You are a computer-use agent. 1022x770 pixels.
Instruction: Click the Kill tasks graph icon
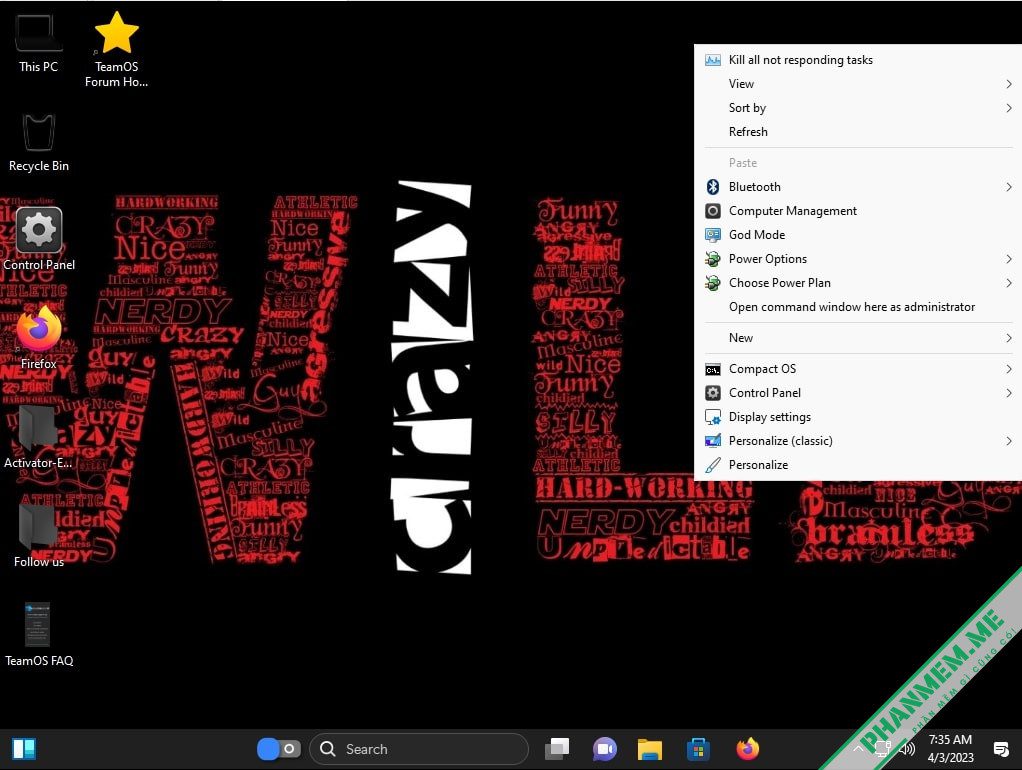coord(713,60)
